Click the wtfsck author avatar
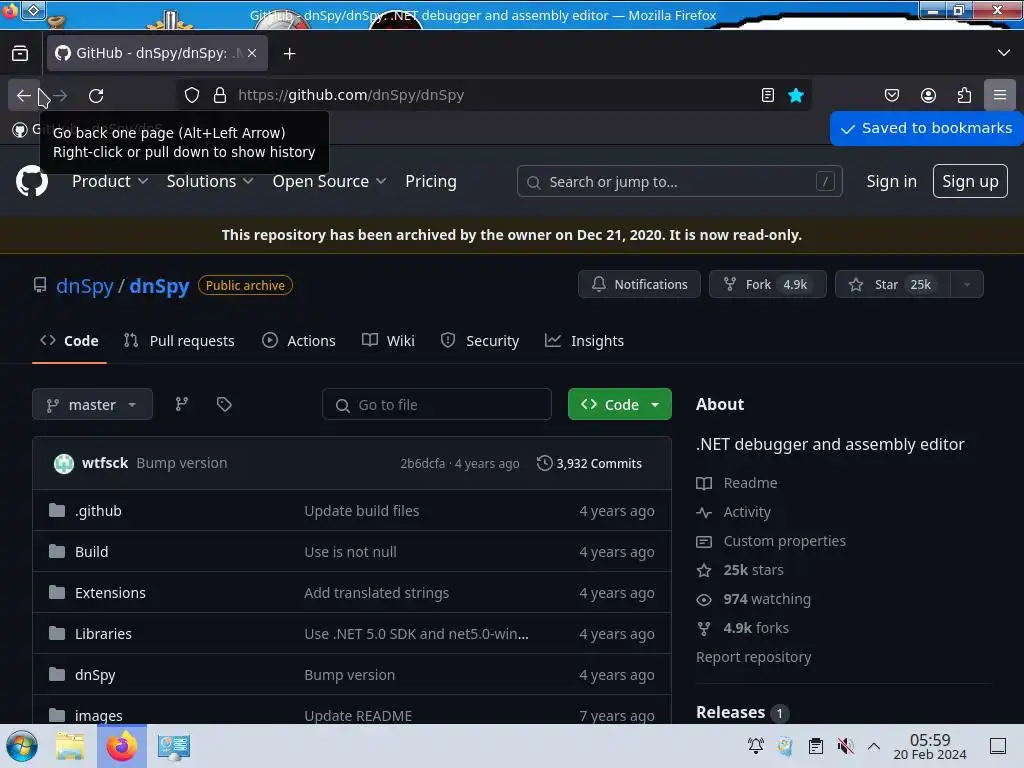Image resolution: width=1024 pixels, height=768 pixels. click(x=64, y=464)
